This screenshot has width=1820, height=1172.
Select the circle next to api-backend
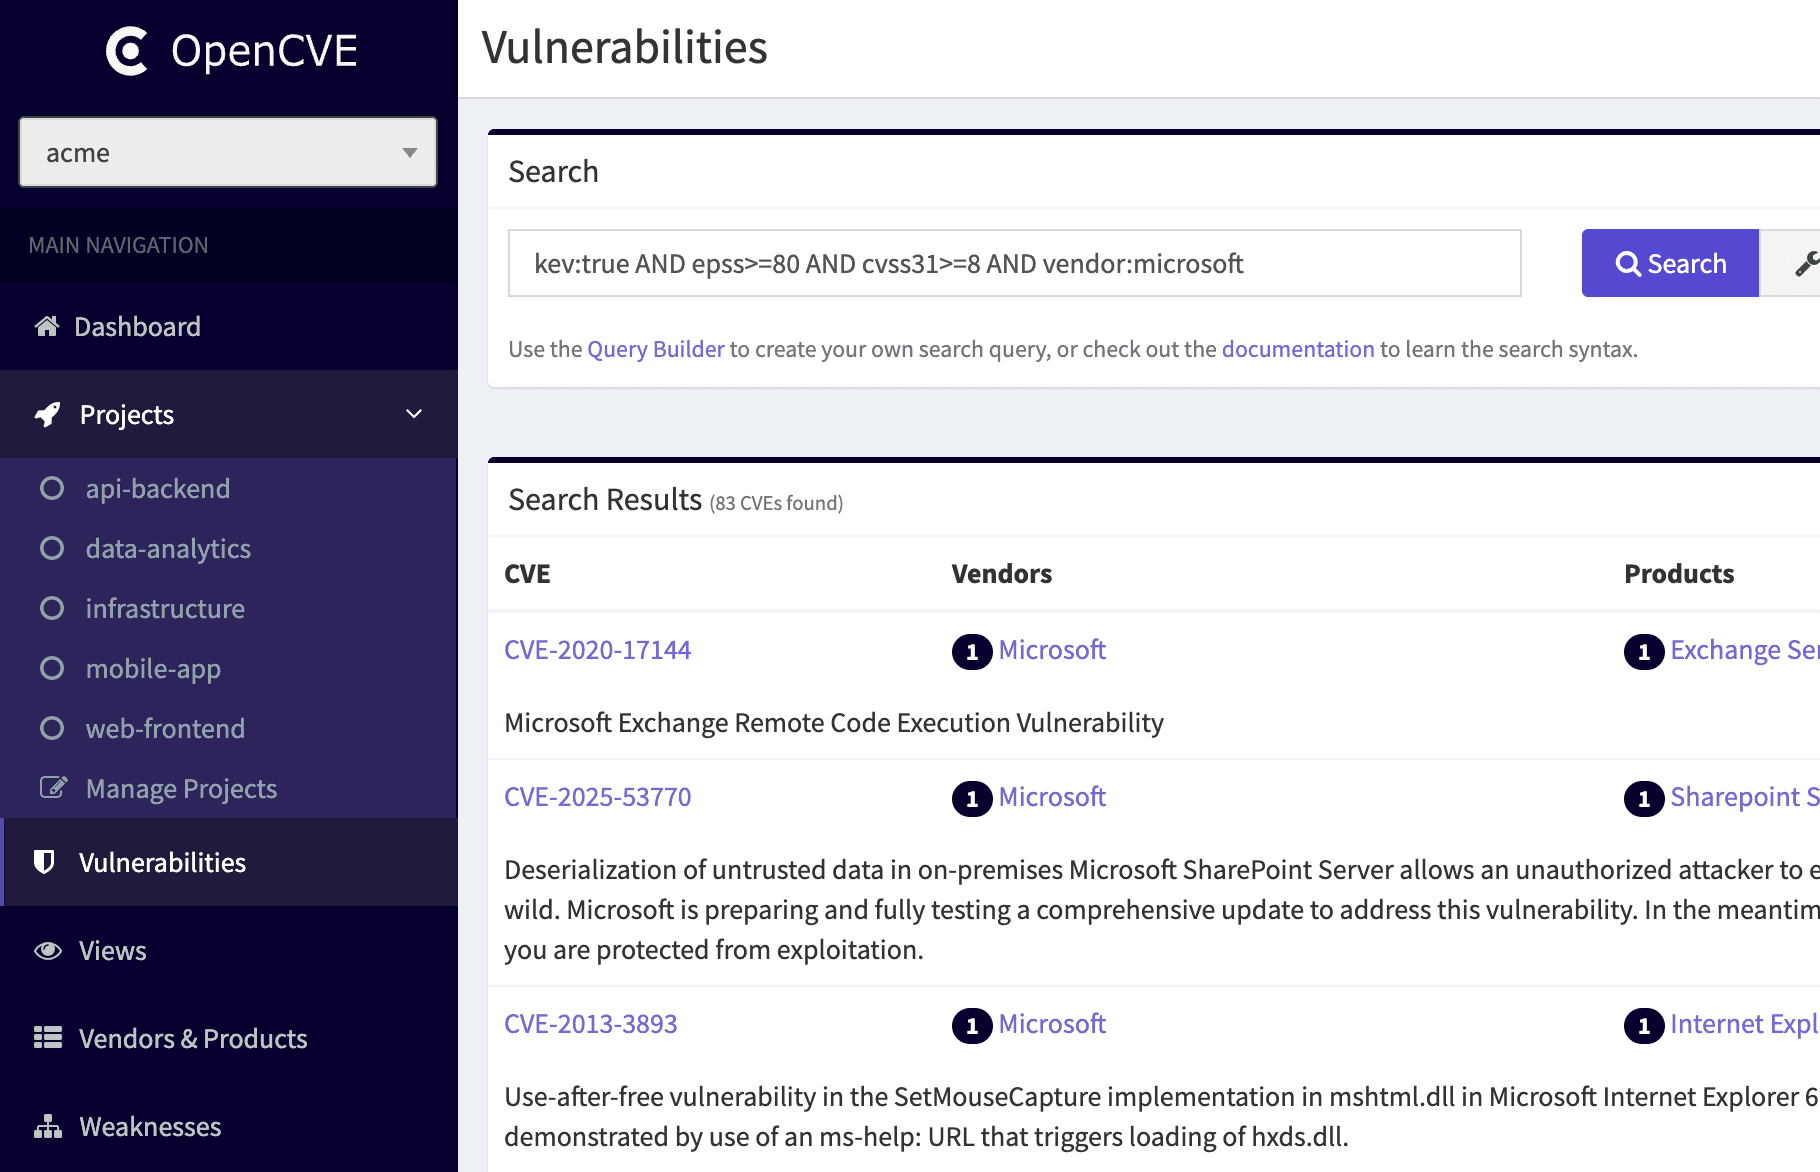pos(52,488)
